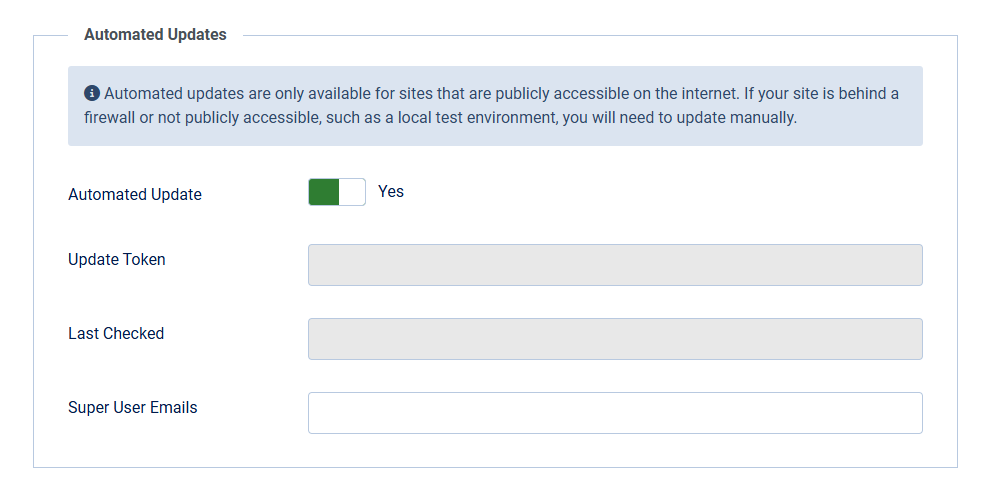This screenshot has width=990, height=498.
Task: Click the Automated Updates section heading
Action: [155, 35]
